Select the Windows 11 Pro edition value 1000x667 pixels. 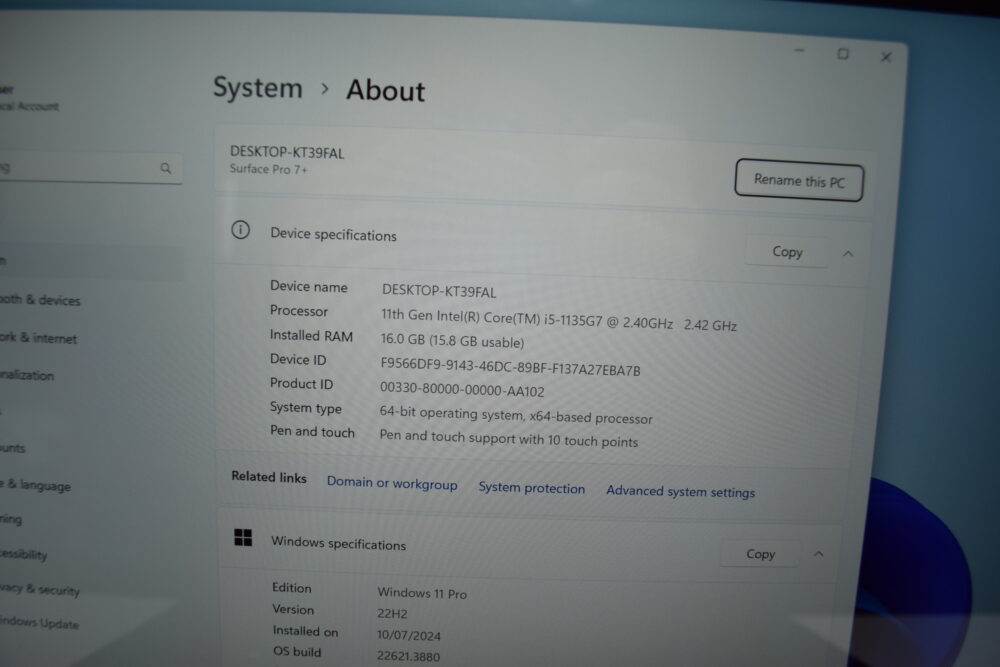point(422,593)
